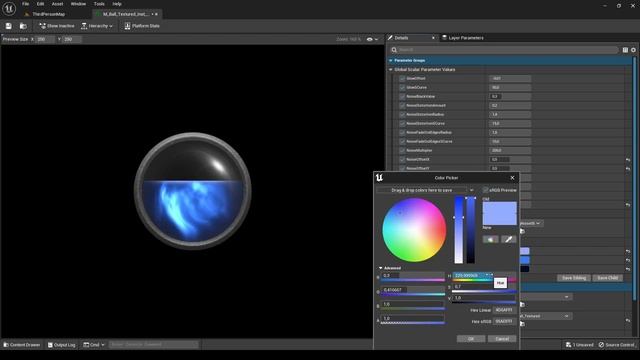Click the Browse to asset in Content Browser icon
The width and height of the screenshot is (640, 360).
tap(23, 26)
